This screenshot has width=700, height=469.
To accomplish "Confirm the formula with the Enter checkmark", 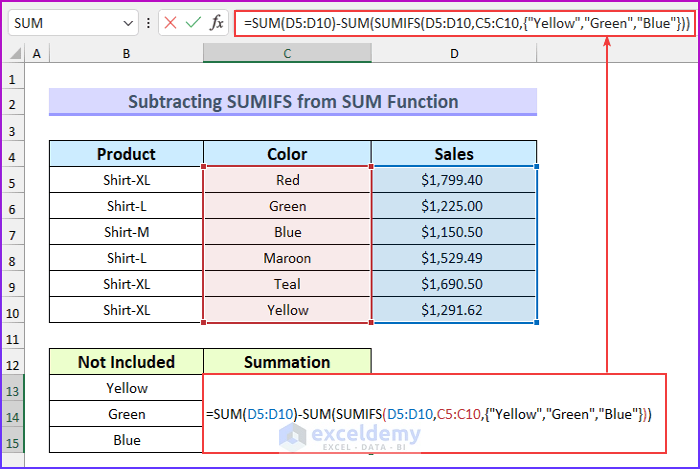I will tap(194, 23).
